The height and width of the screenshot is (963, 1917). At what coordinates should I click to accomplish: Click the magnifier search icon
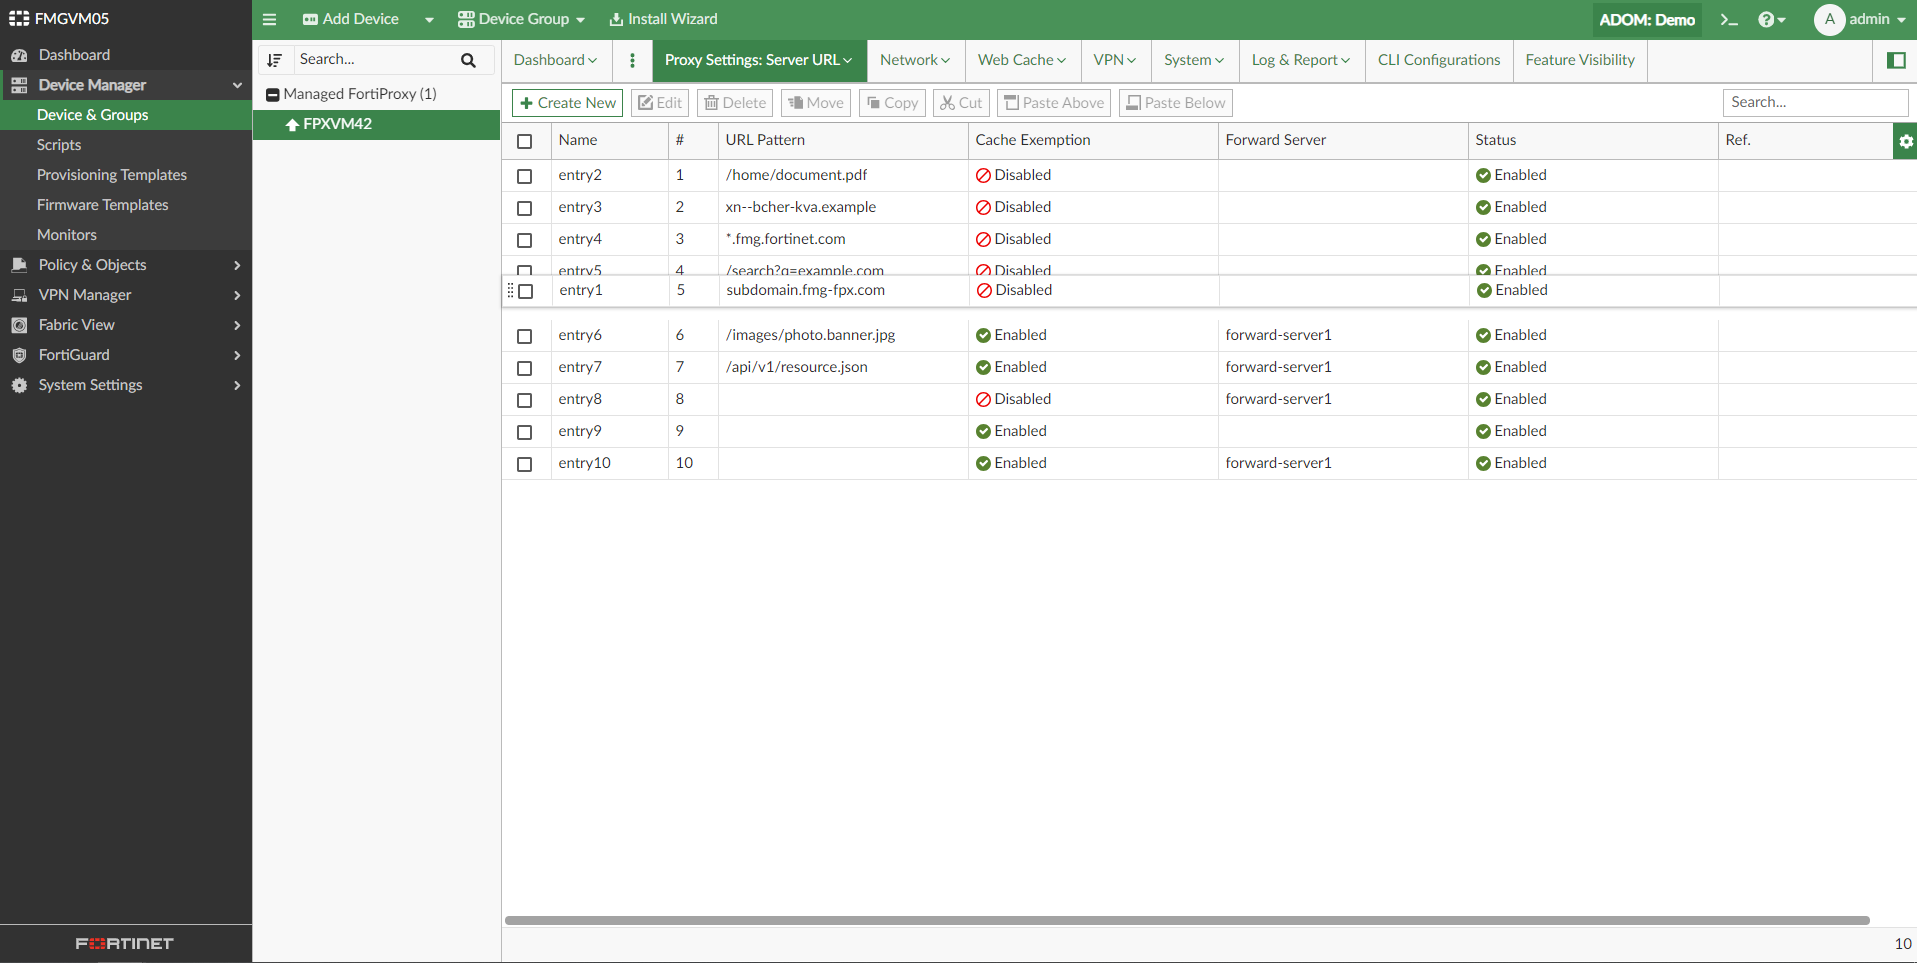468,60
